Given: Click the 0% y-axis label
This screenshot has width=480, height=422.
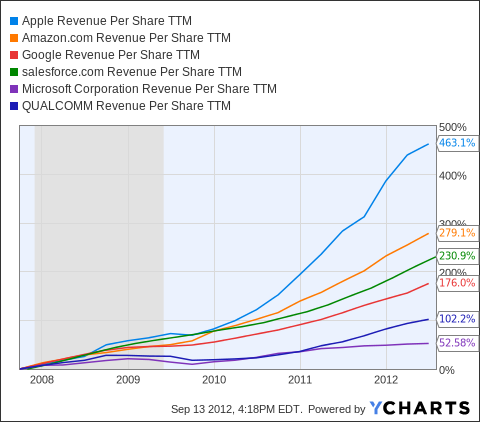Looking at the screenshot, I should [447, 370].
